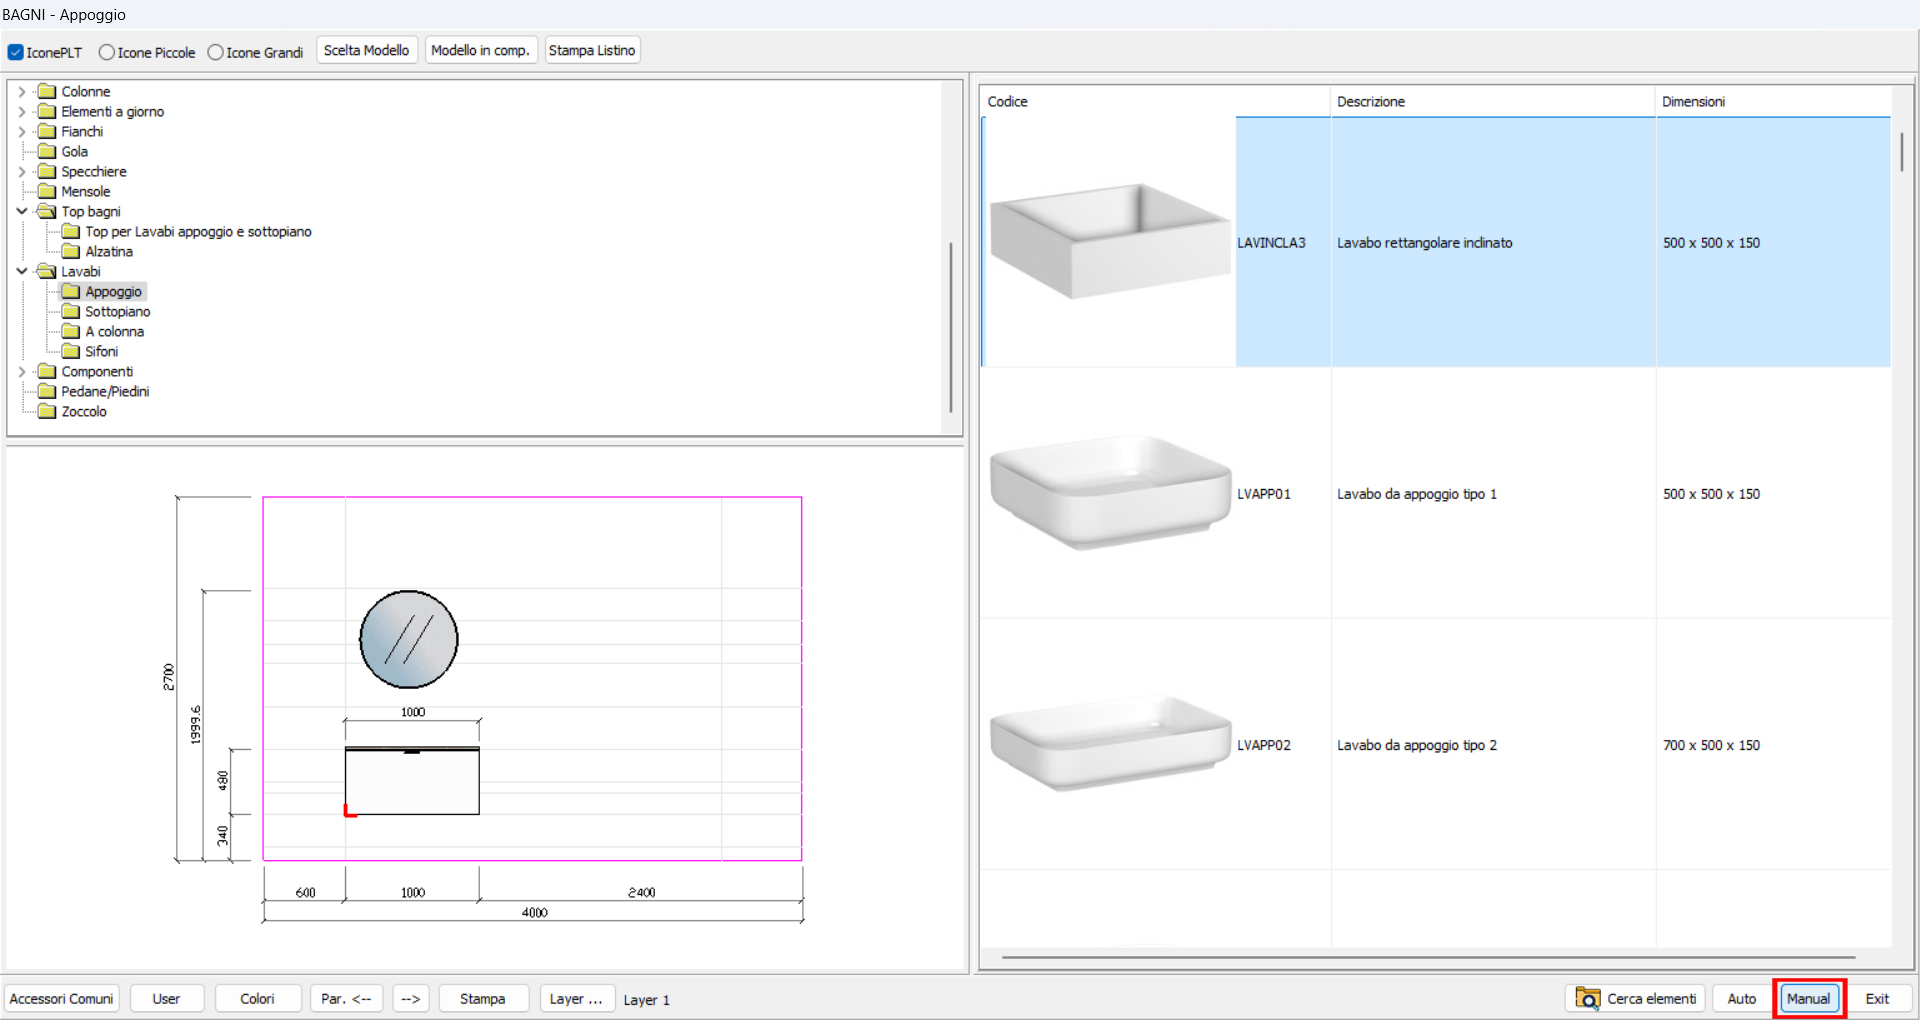The image size is (1920, 1020).
Task: Click the Colonne folder icon
Action: click(47, 91)
